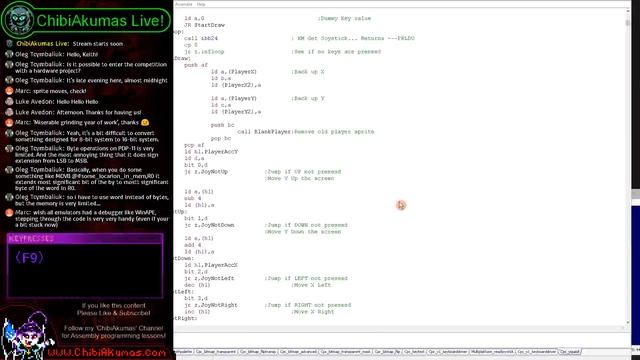
Task: Switch to the Cpc_bitmap_transparent_mask tab
Action: [x=345, y=351]
